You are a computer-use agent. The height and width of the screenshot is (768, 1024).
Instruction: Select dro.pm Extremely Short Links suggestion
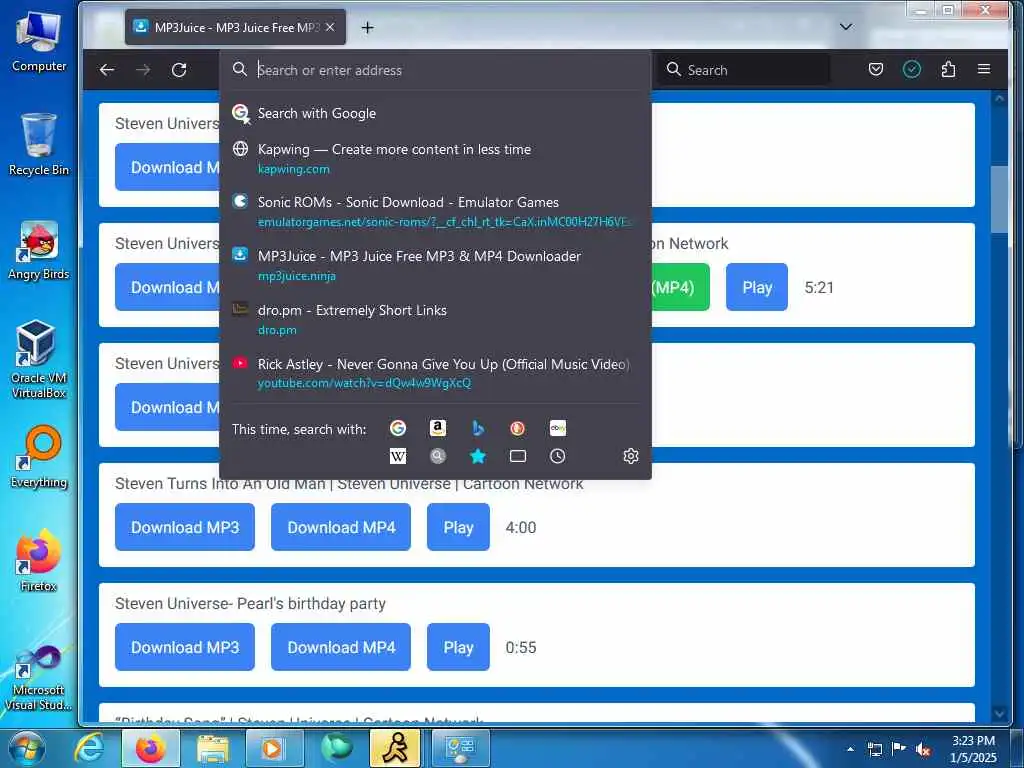tap(435, 319)
